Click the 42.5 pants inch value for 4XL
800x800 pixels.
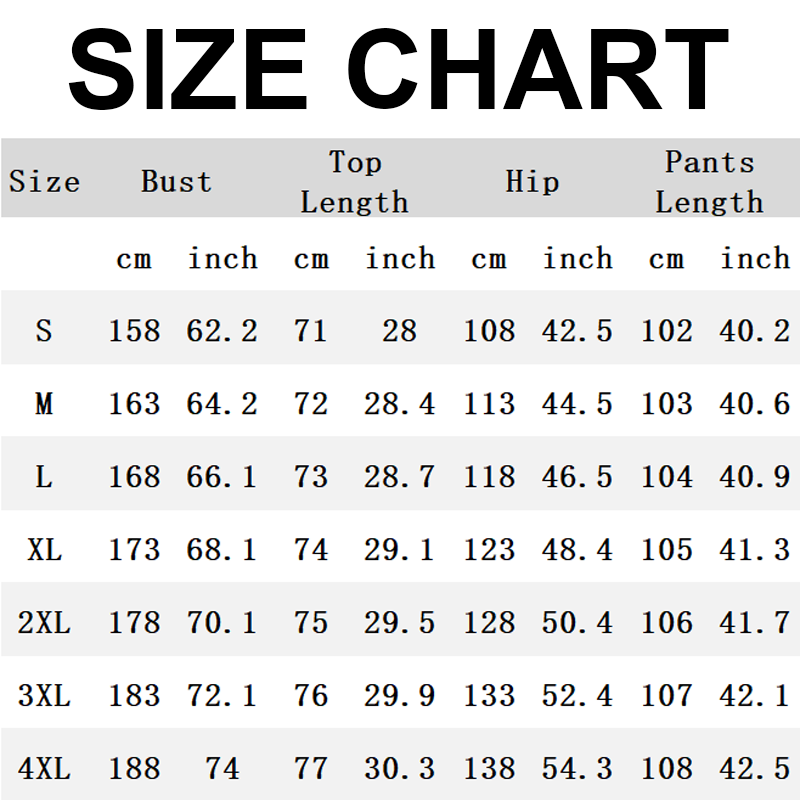click(755, 768)
